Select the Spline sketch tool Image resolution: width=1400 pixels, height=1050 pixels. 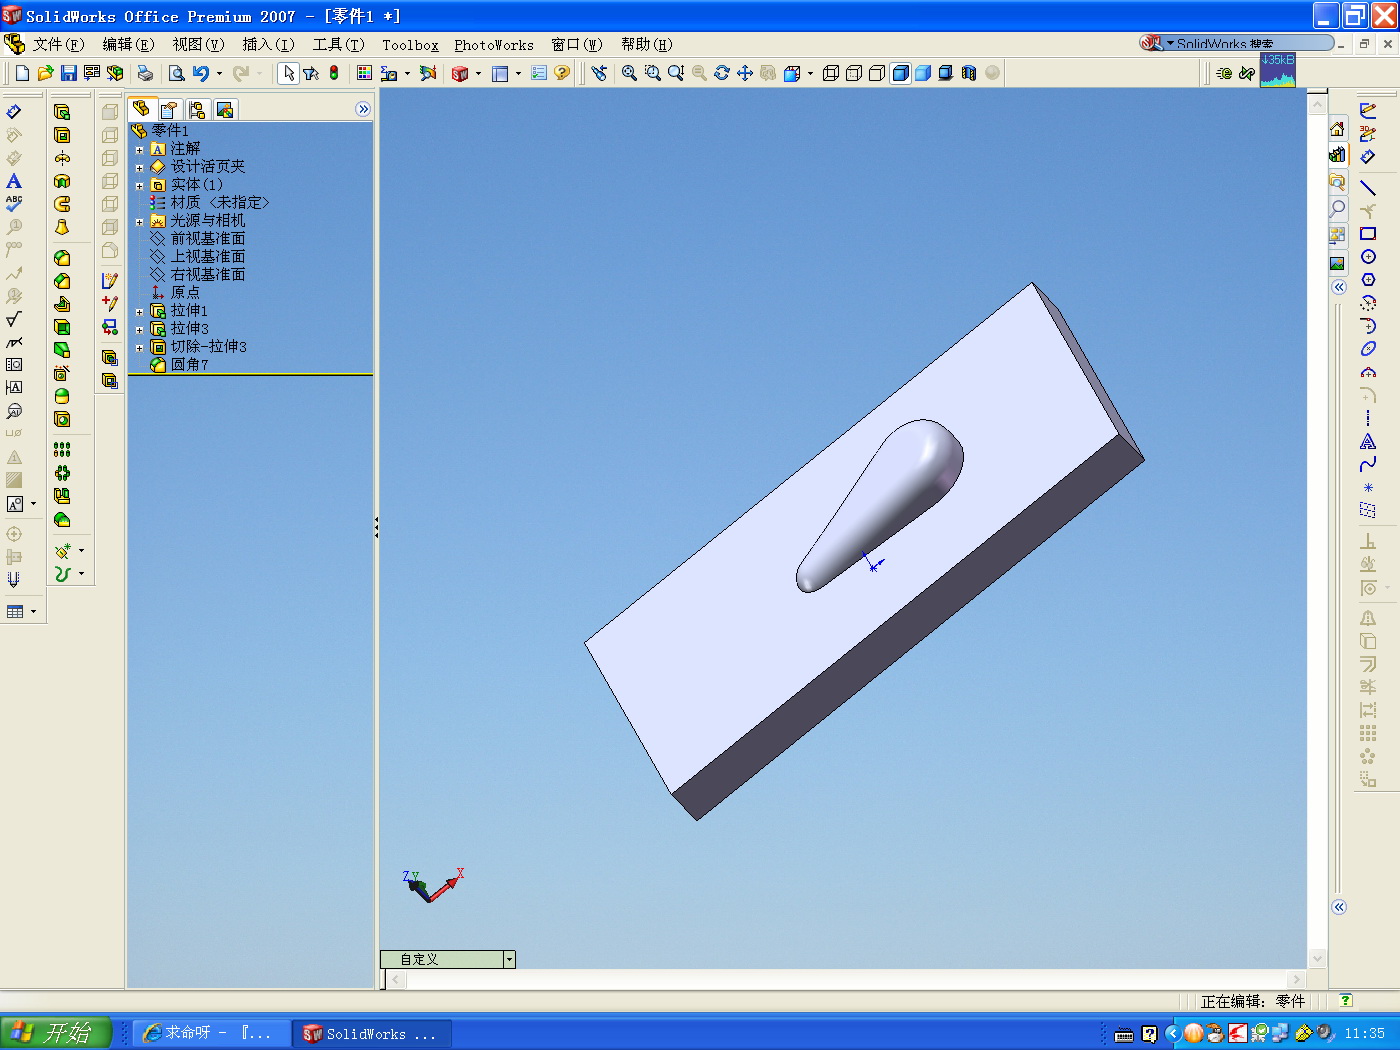(1368, 464)
